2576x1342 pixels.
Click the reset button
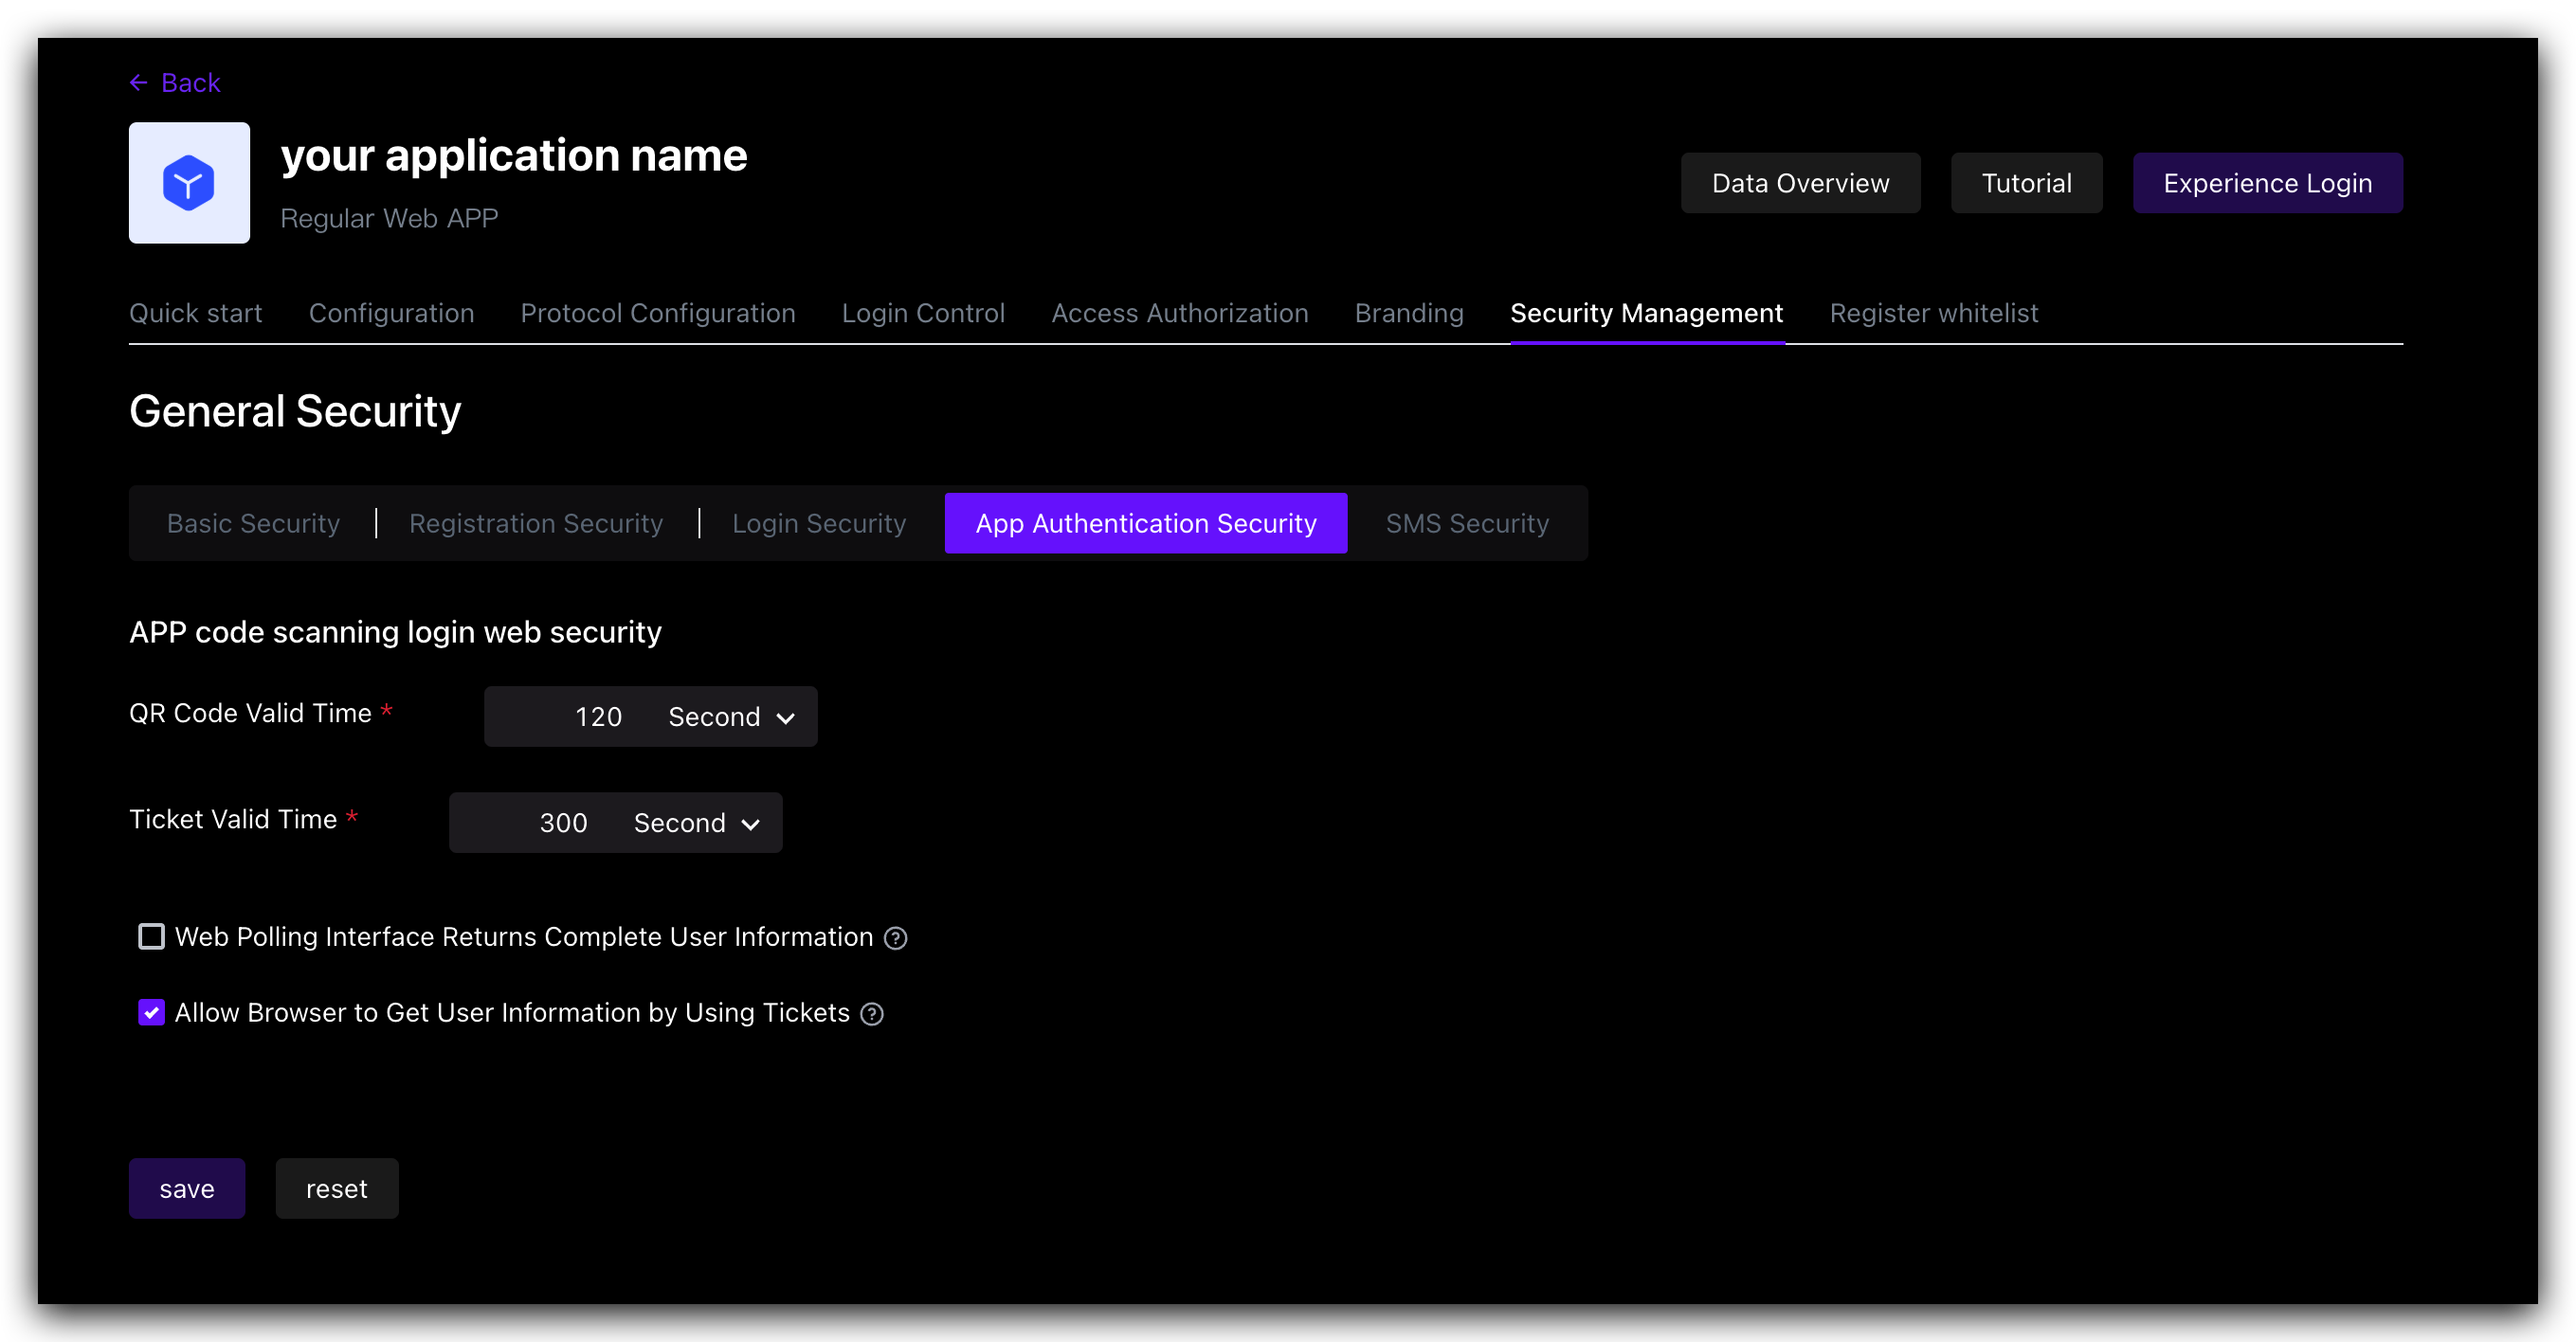coord(337,1188)
